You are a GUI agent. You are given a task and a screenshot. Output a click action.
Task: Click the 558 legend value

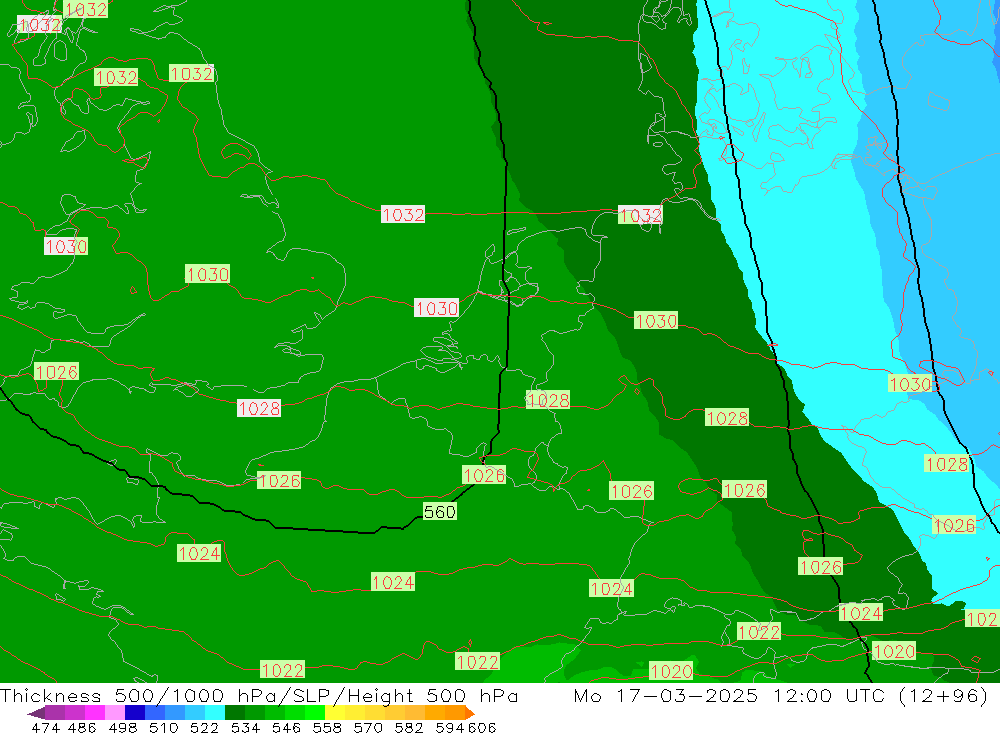[327, 727]
